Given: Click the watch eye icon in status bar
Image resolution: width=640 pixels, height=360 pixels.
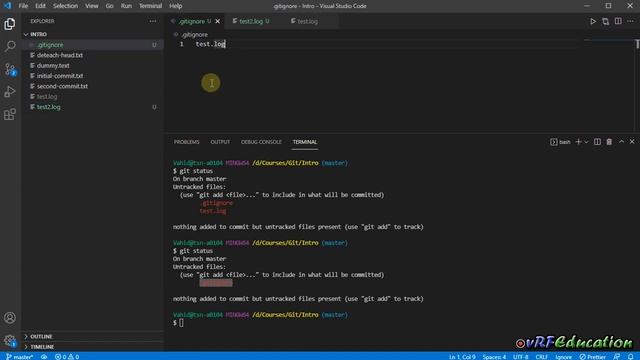Looking at the screenshot, I should pyautogui.click(x=44, y=357).
